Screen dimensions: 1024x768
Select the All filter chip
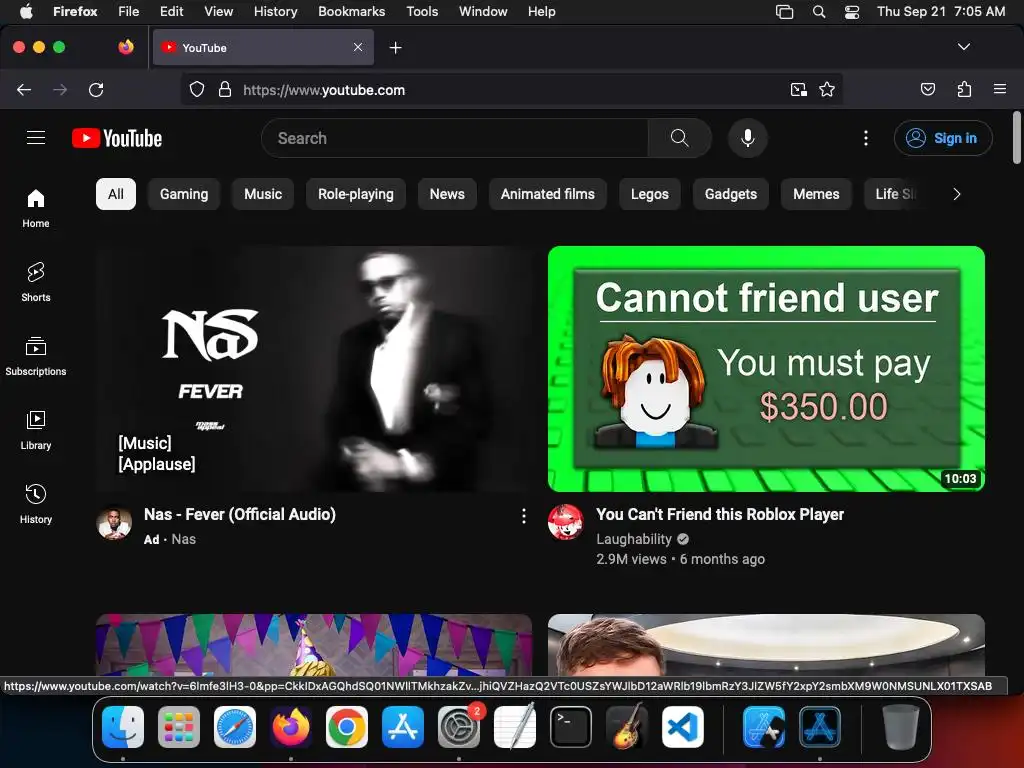116,194
